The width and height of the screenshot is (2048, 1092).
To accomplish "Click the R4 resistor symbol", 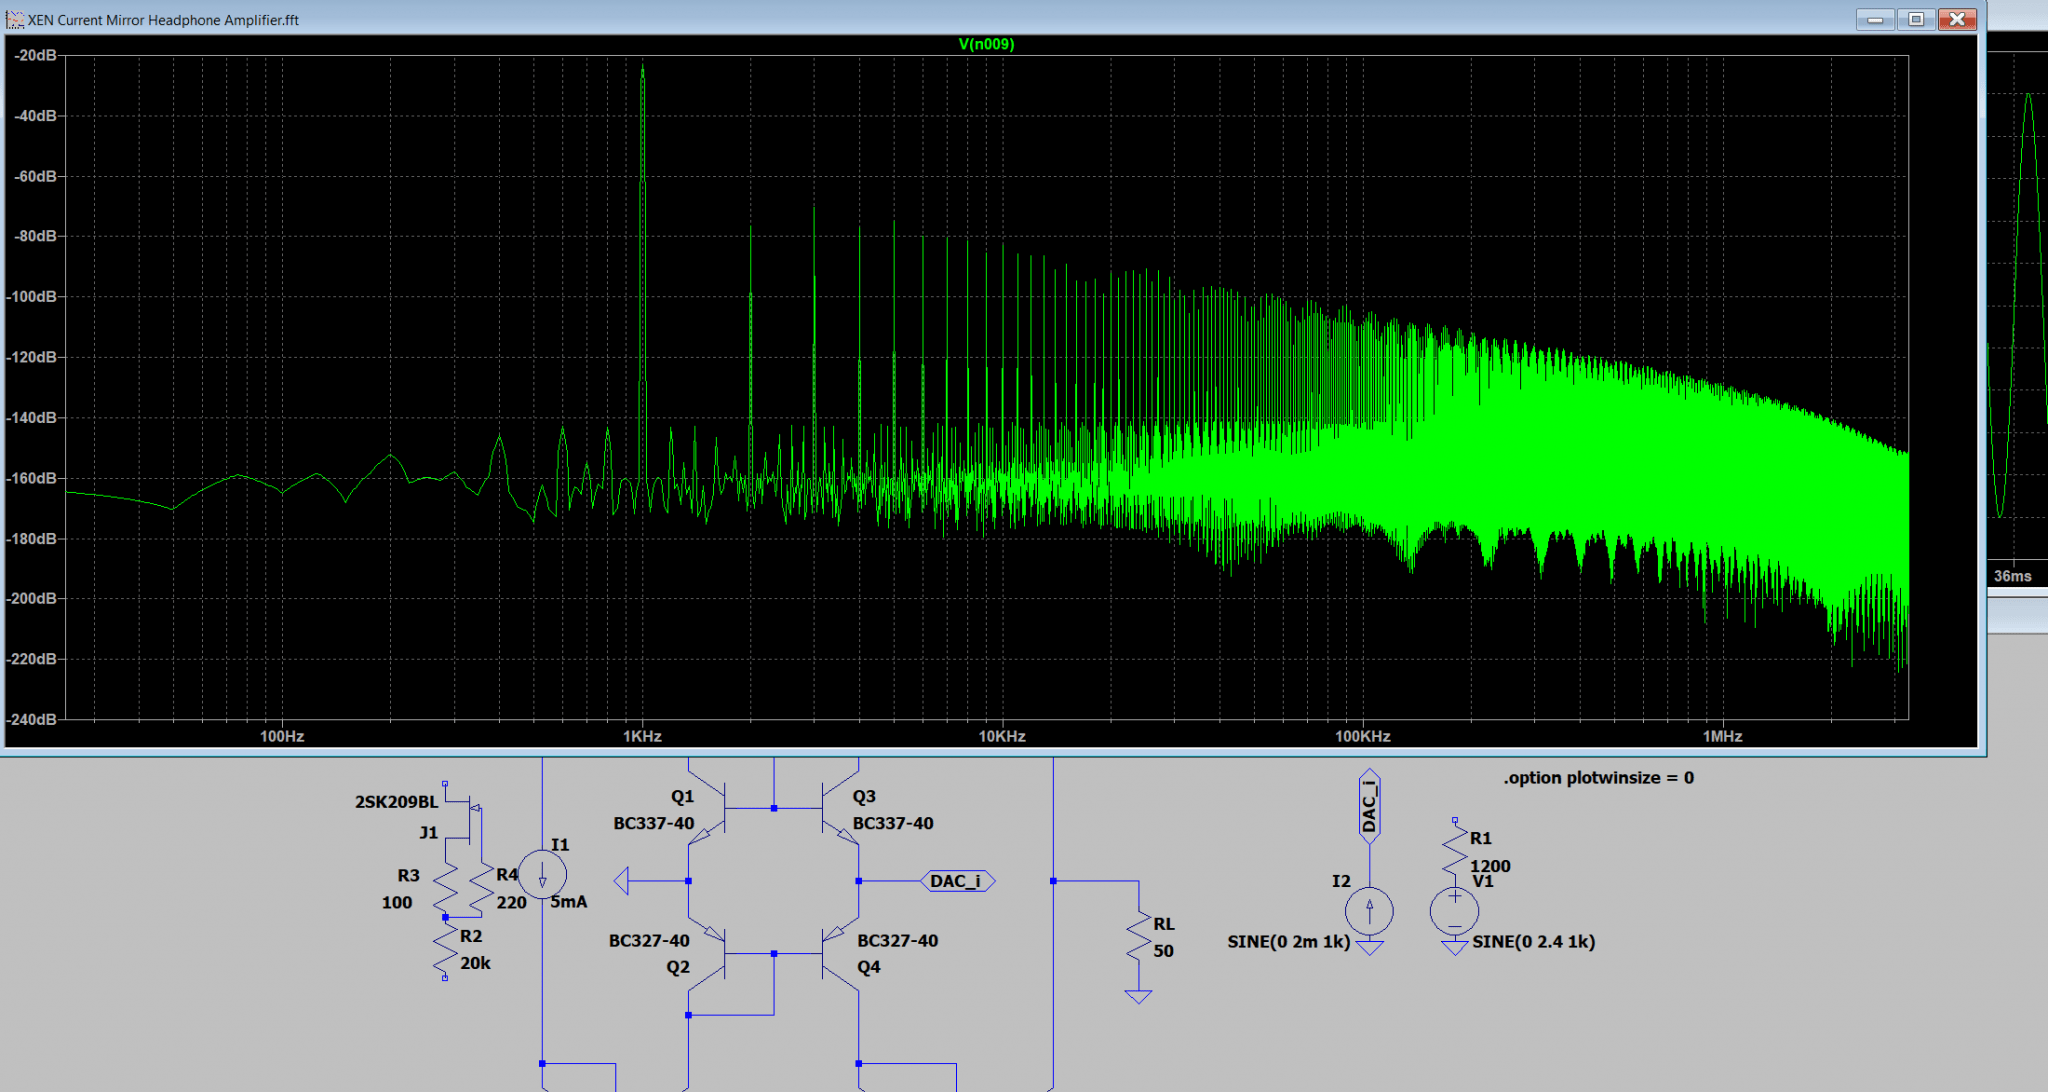I will pos(482,888).
